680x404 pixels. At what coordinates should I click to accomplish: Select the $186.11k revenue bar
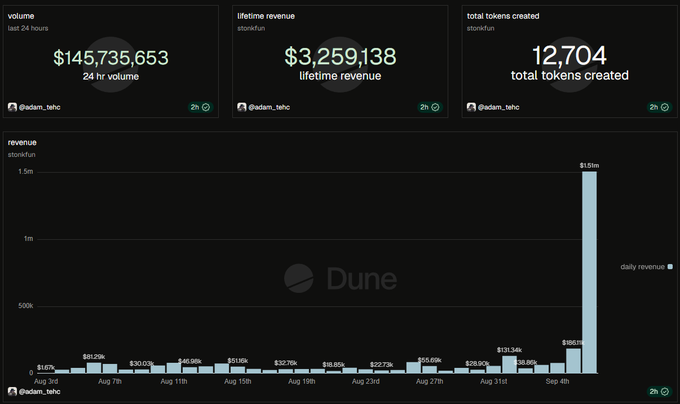click(x=573, y=361)
